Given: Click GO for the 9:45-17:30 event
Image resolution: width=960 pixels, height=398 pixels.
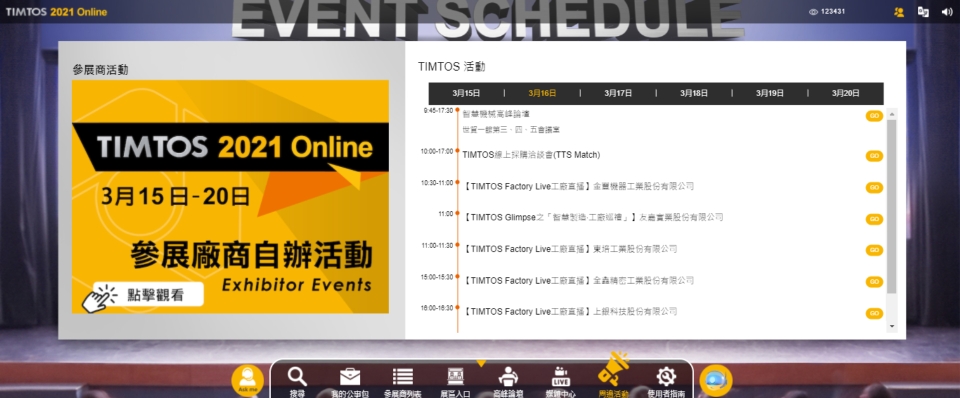Looking at the screenshot, I should pyautogui.click(x=874, y=116).
